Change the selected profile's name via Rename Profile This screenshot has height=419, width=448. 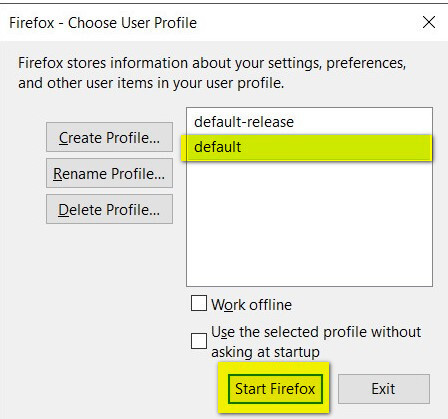(109, 173)
